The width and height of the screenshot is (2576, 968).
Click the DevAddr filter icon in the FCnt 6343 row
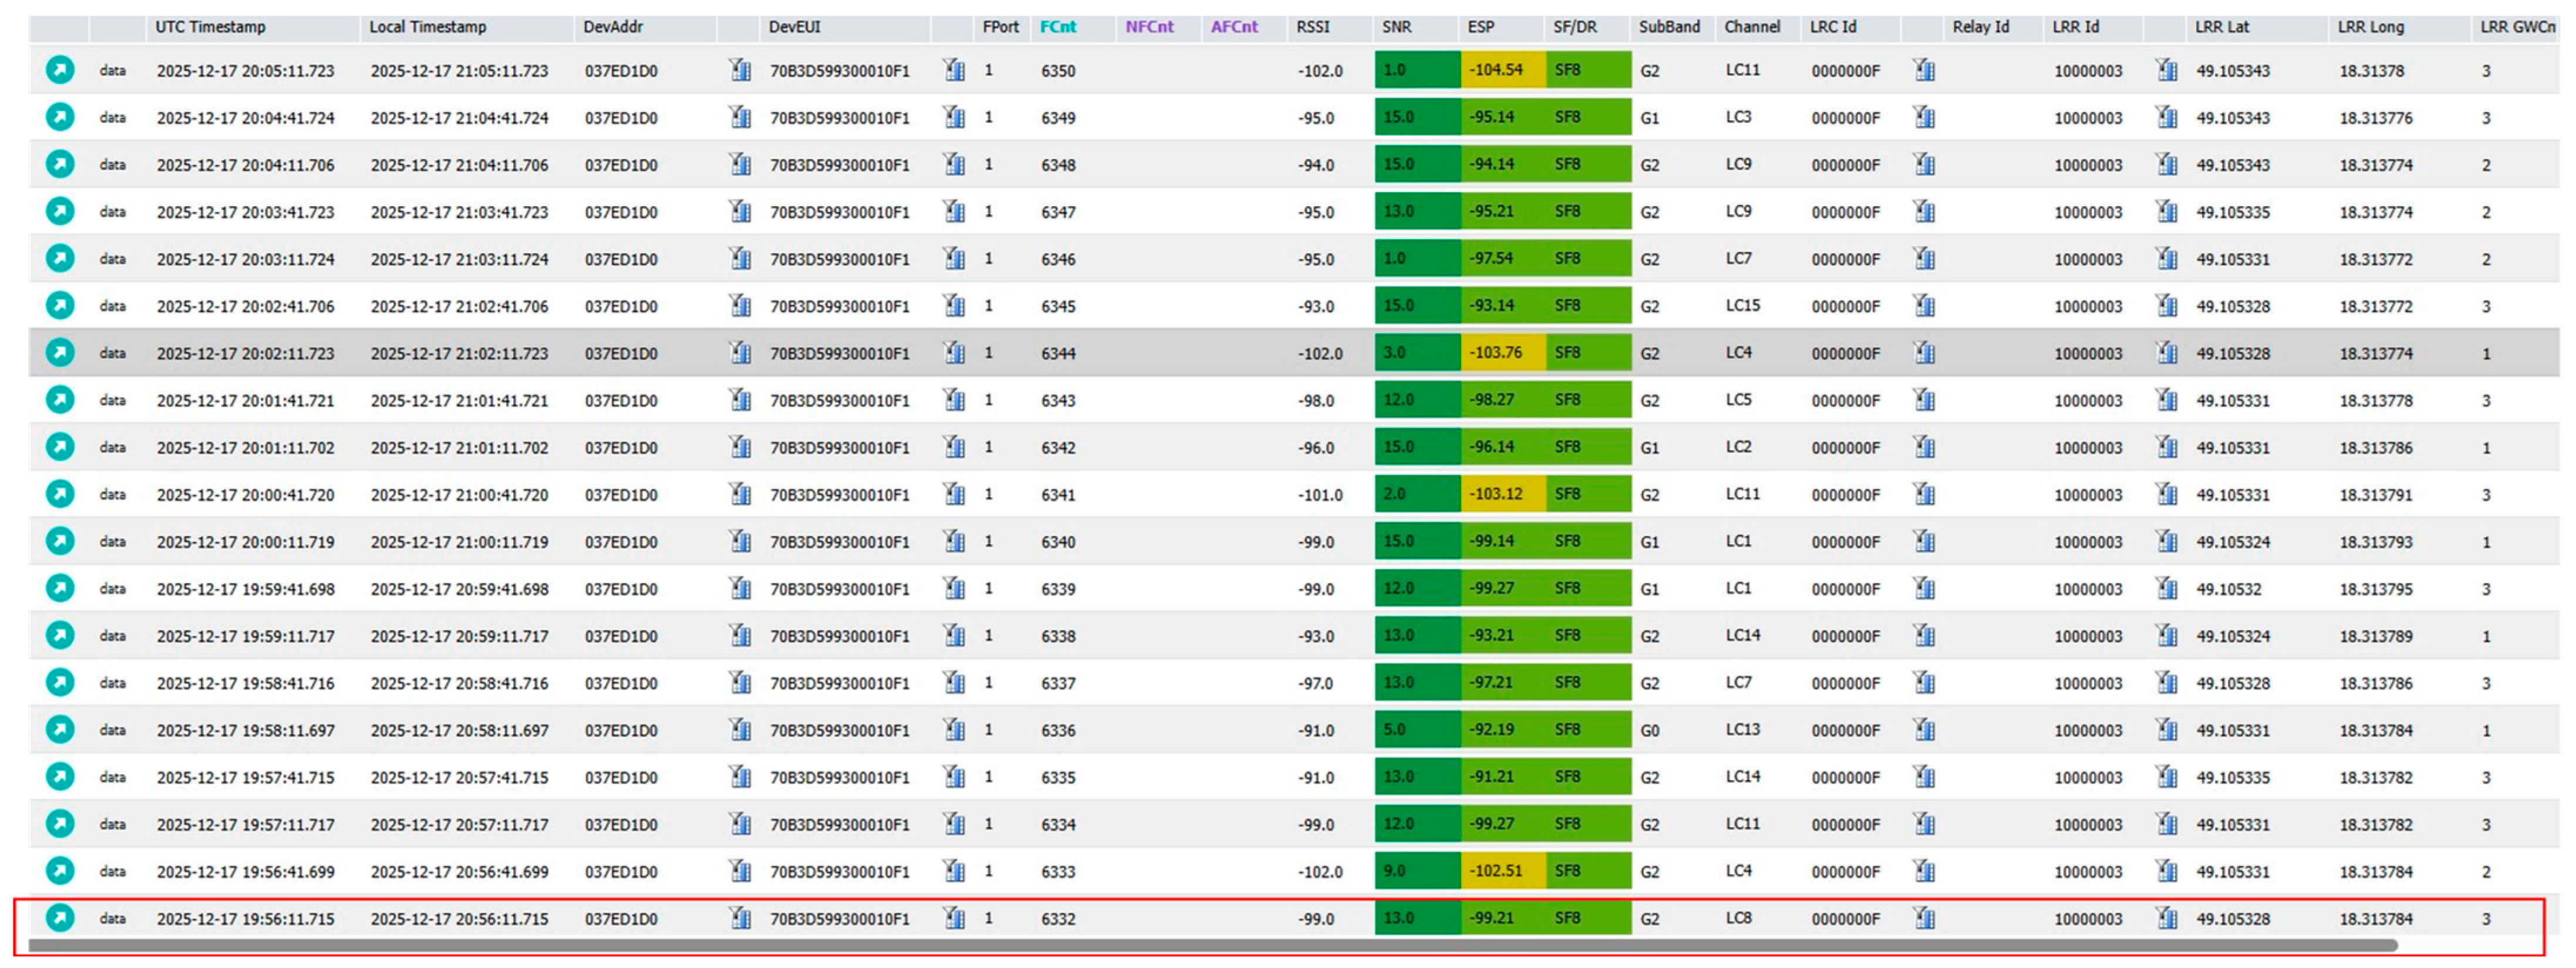[740, 400]
